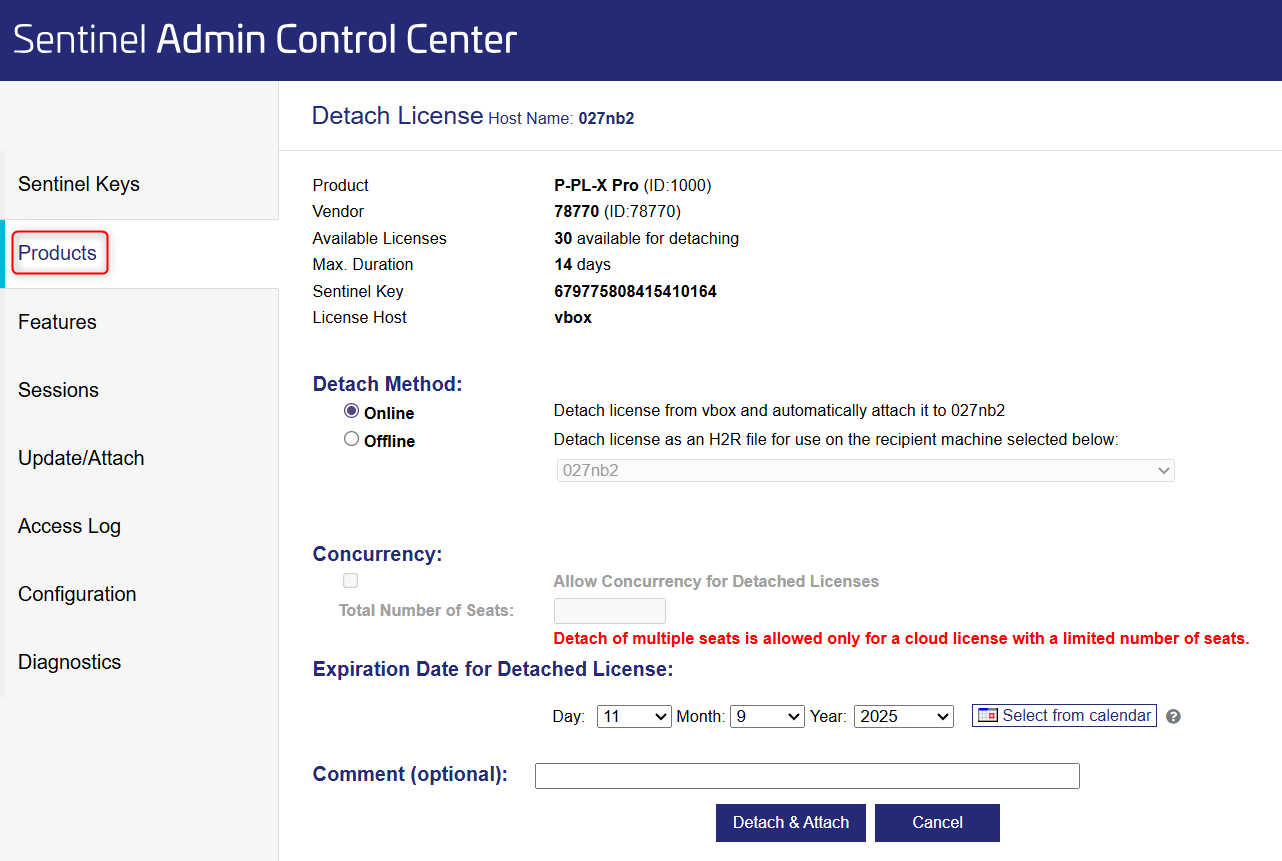Screen dimensions: 1282x861
Task: Select the Online detach method
Action: point(351,411)
